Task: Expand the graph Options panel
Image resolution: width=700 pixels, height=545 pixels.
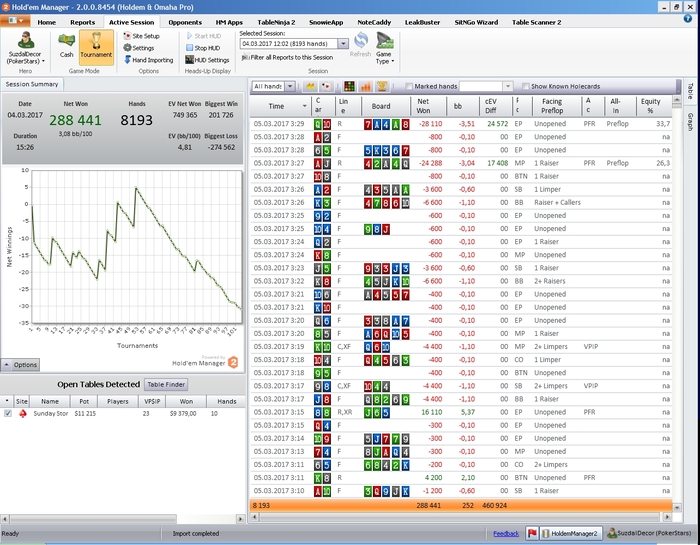Action: [21, 365]
